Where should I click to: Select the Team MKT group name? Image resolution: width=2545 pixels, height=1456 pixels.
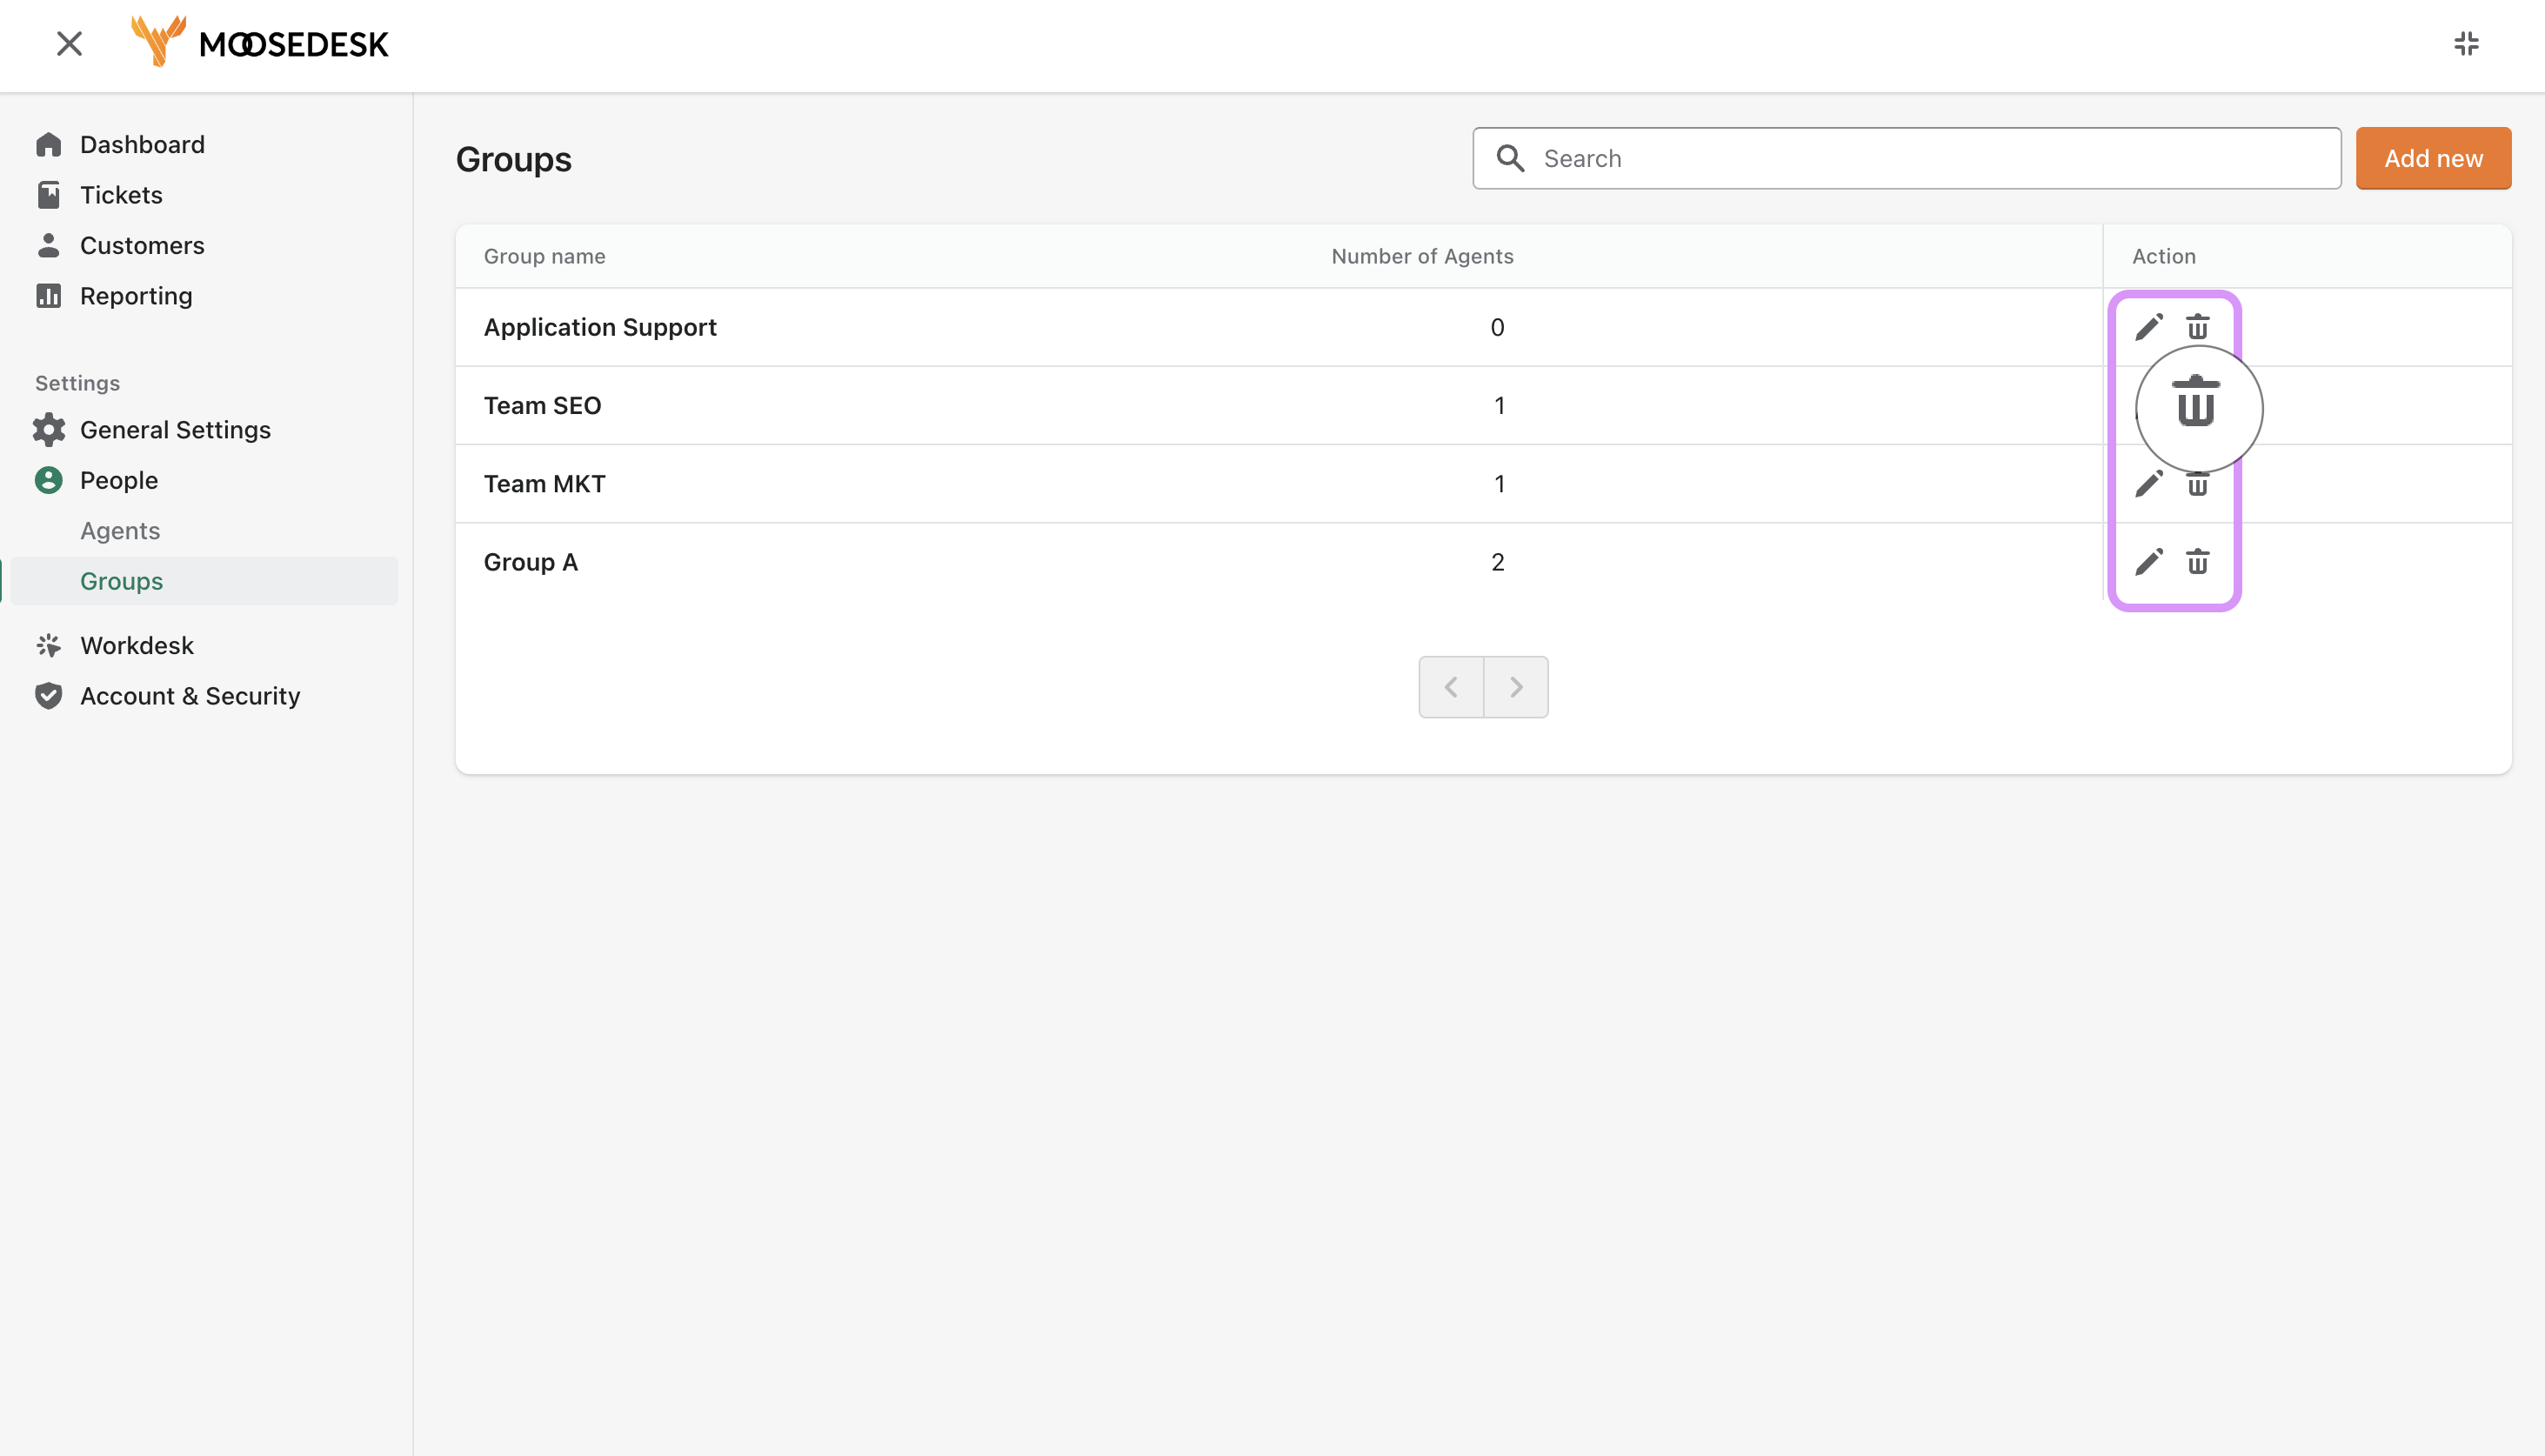pyautogui.click(x=544, y=484)
